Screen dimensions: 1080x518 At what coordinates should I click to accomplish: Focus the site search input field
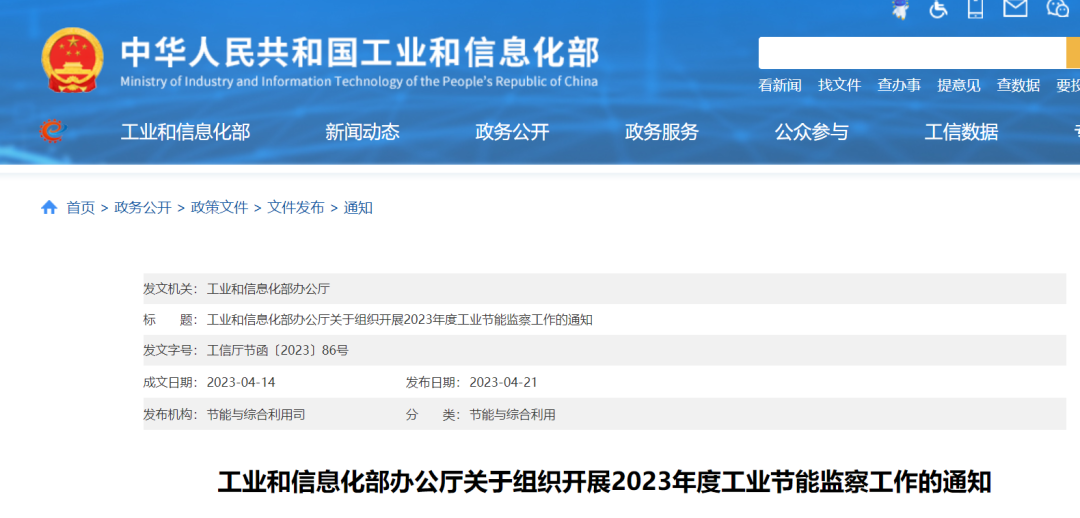(x=912, y=53)
